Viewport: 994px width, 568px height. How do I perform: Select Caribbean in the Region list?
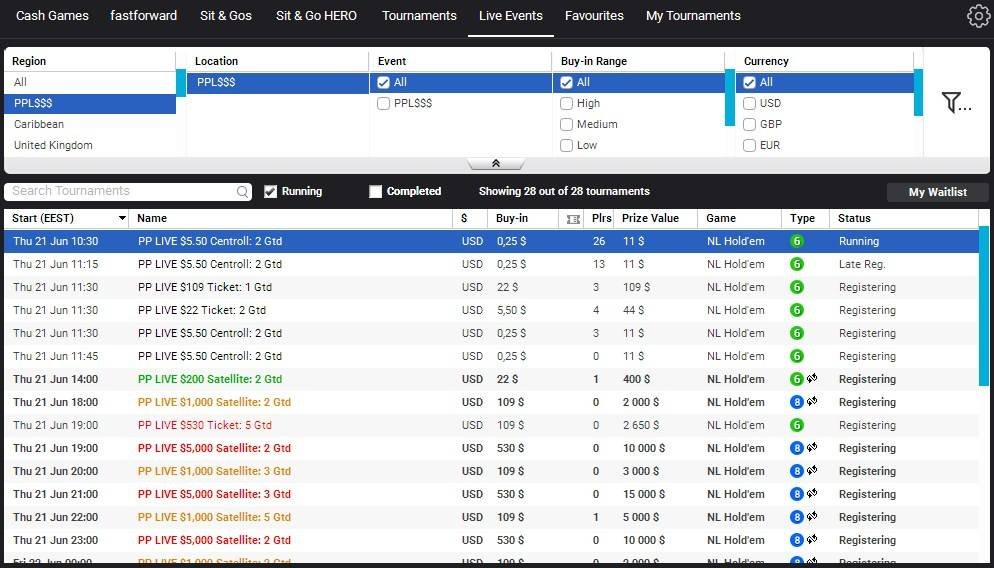pyautogui.click(x=39, y=124)
